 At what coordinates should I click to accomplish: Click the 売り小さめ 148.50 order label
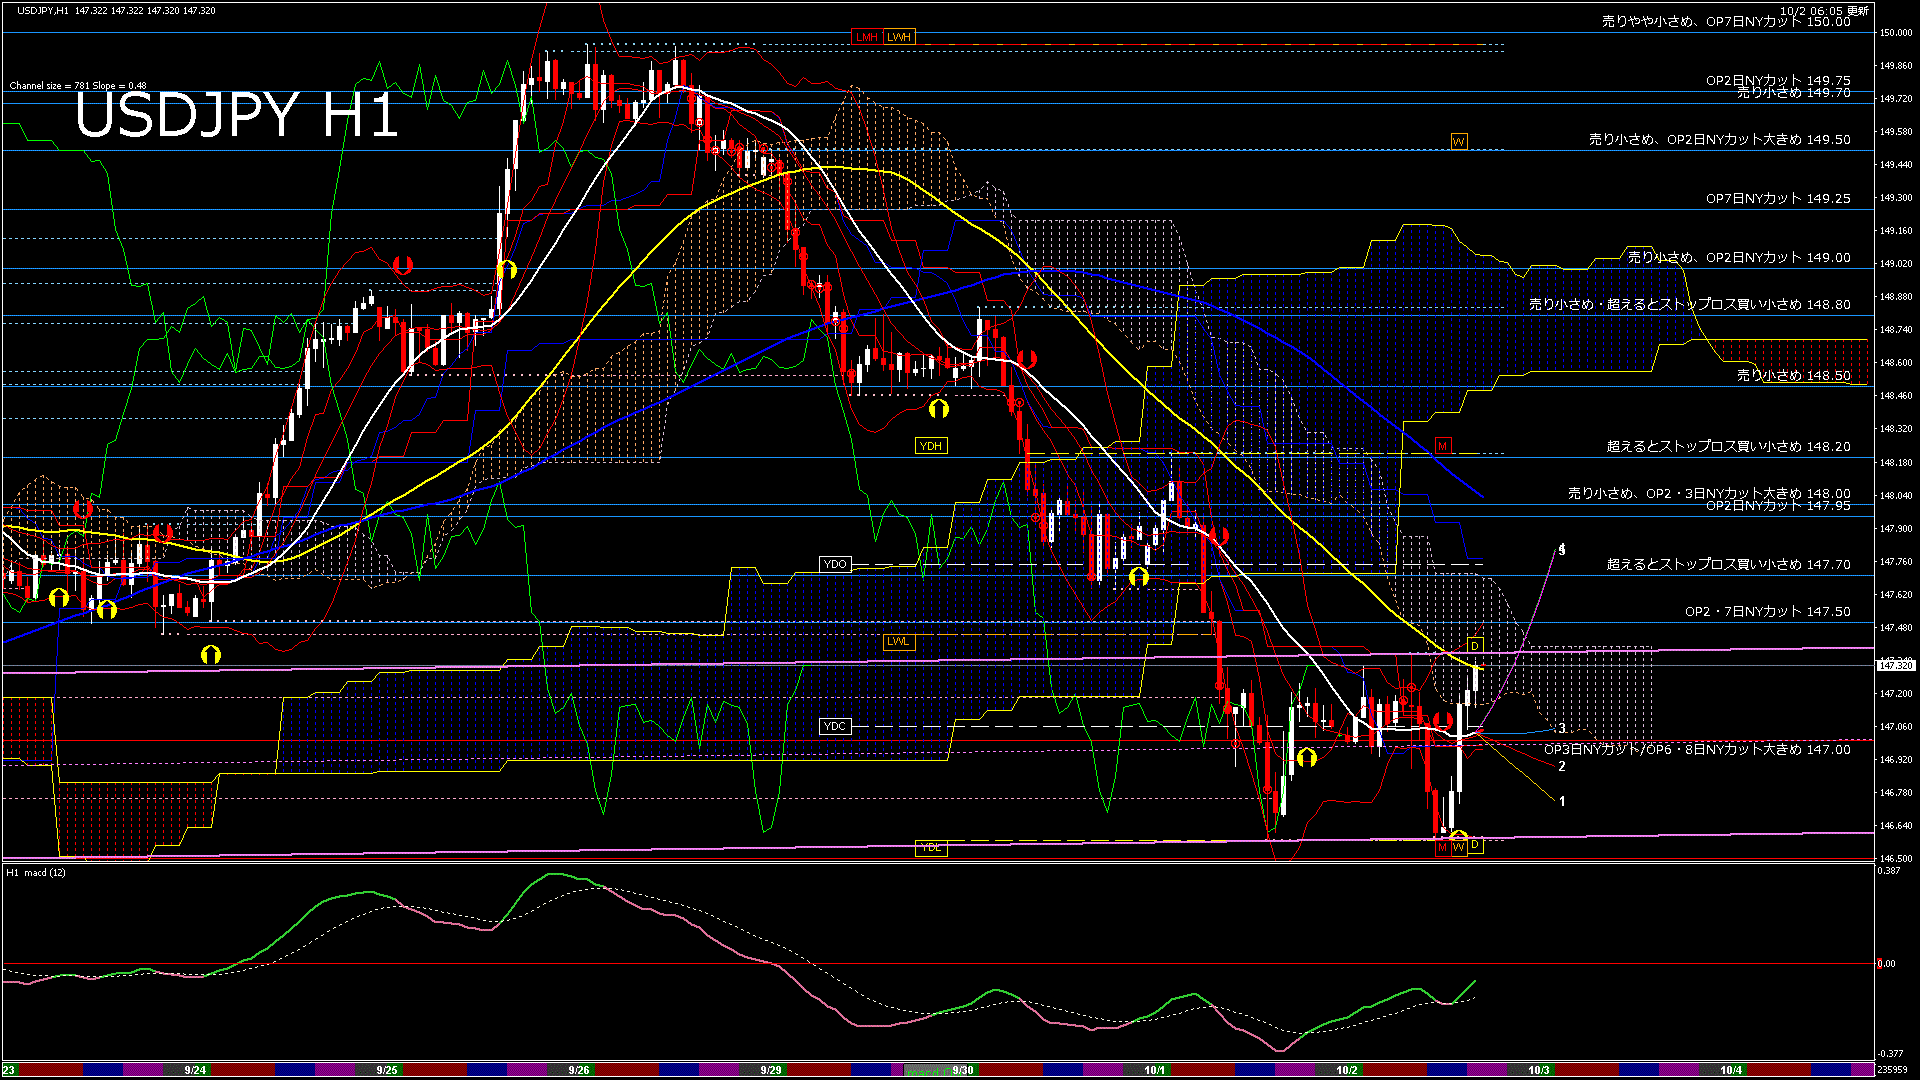(x=1793, y=376)
